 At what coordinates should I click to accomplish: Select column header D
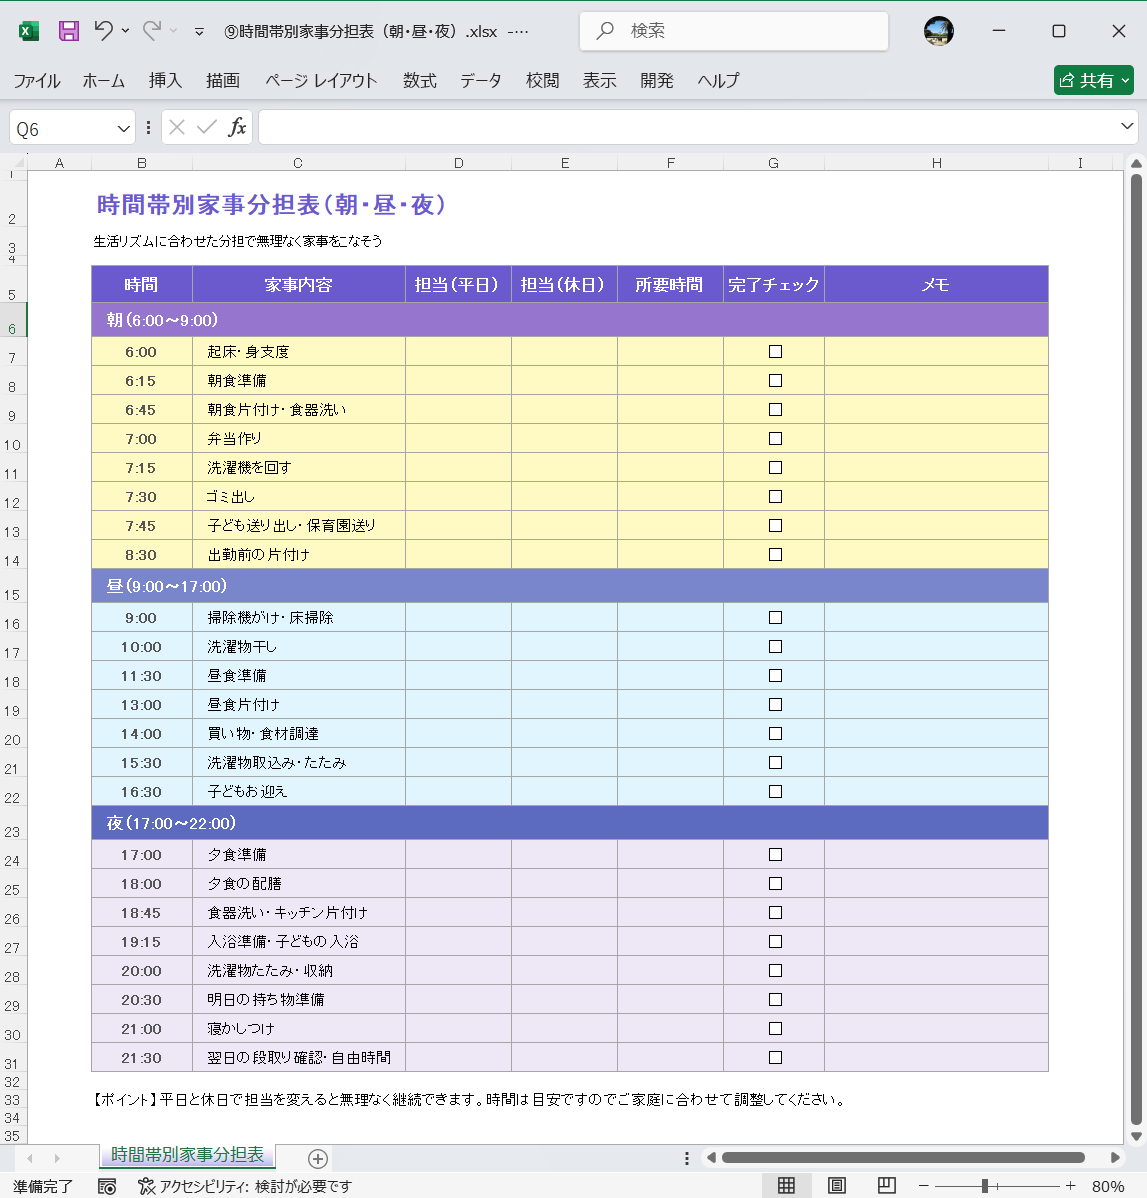pyautogui.click(x=458, y=163)
